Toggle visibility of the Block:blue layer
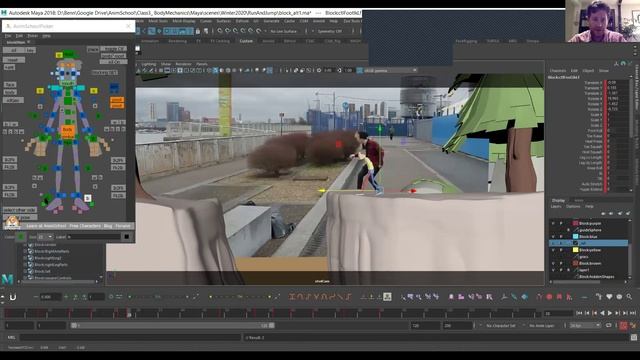Image resolution: width=640 pixels, height=360 pixels. [x=553, y=236]
